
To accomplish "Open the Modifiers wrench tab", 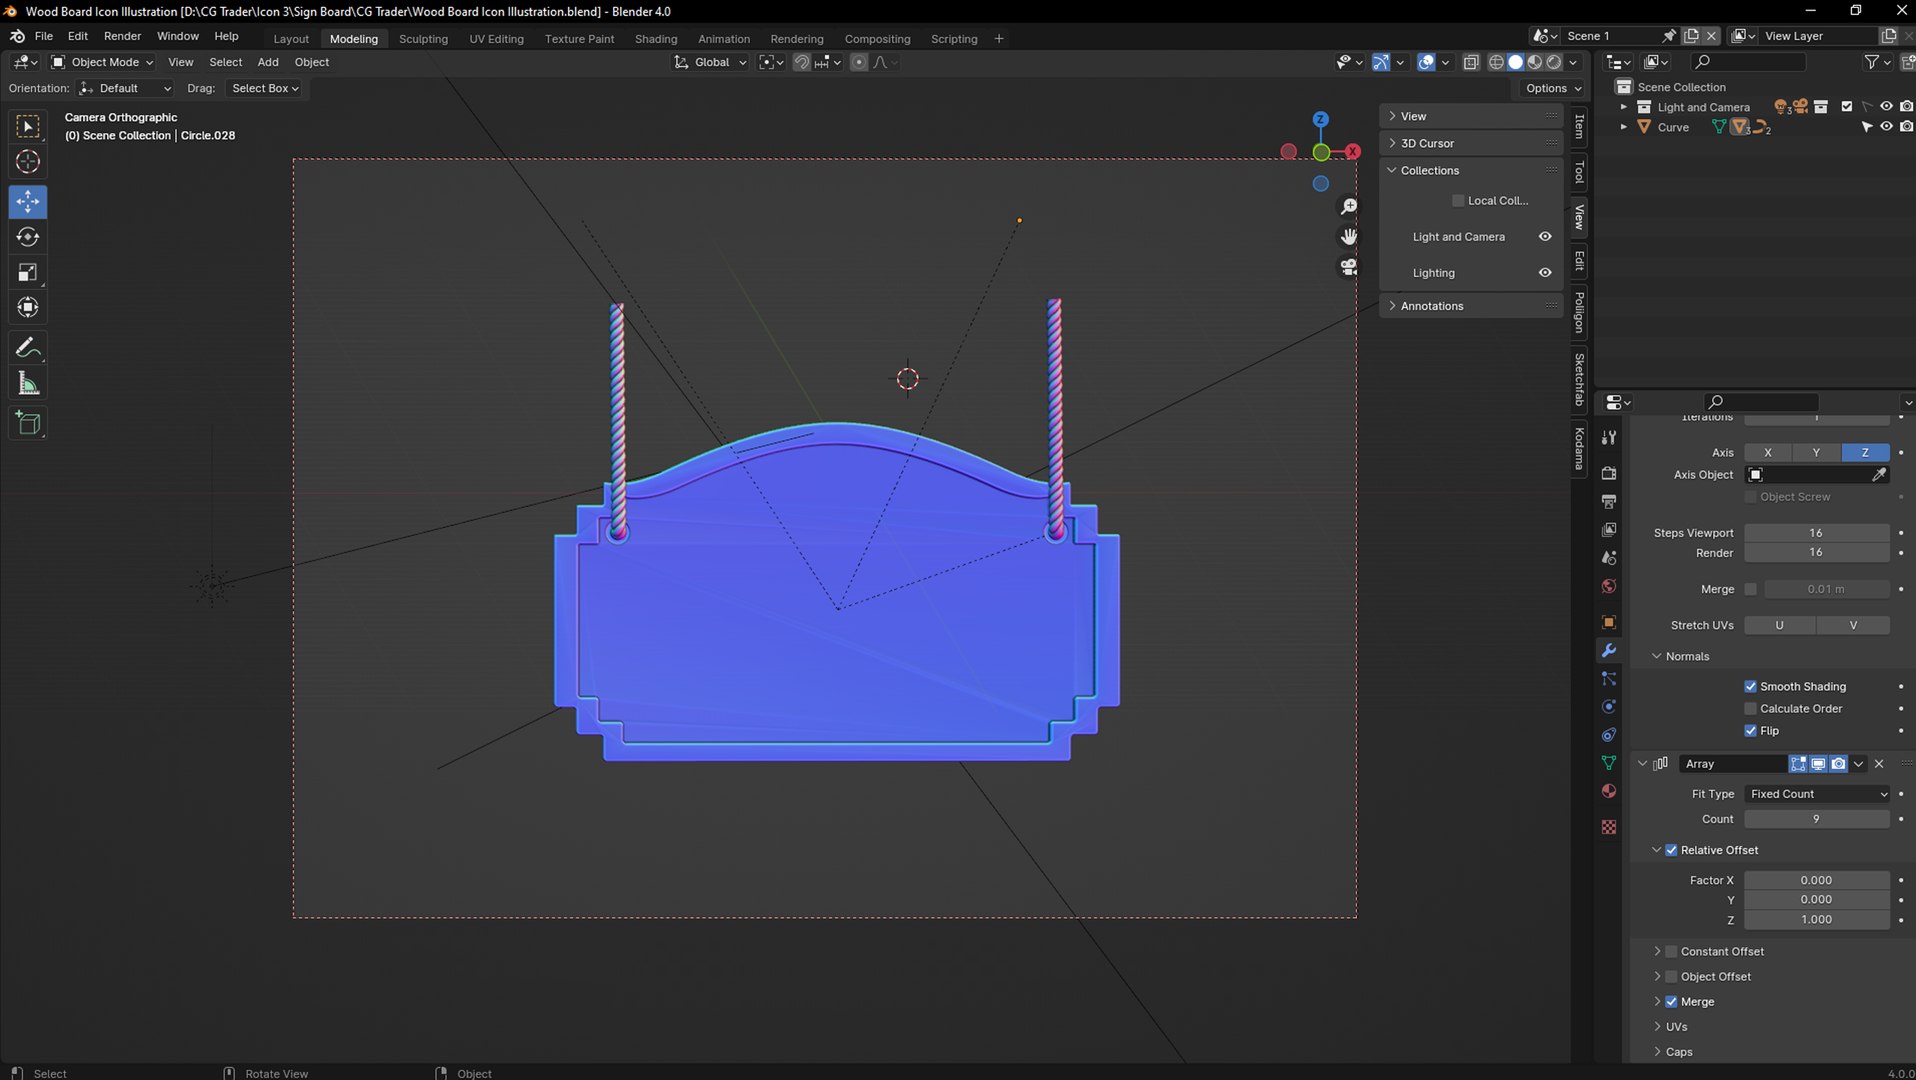I will (x=1608, y=651).
